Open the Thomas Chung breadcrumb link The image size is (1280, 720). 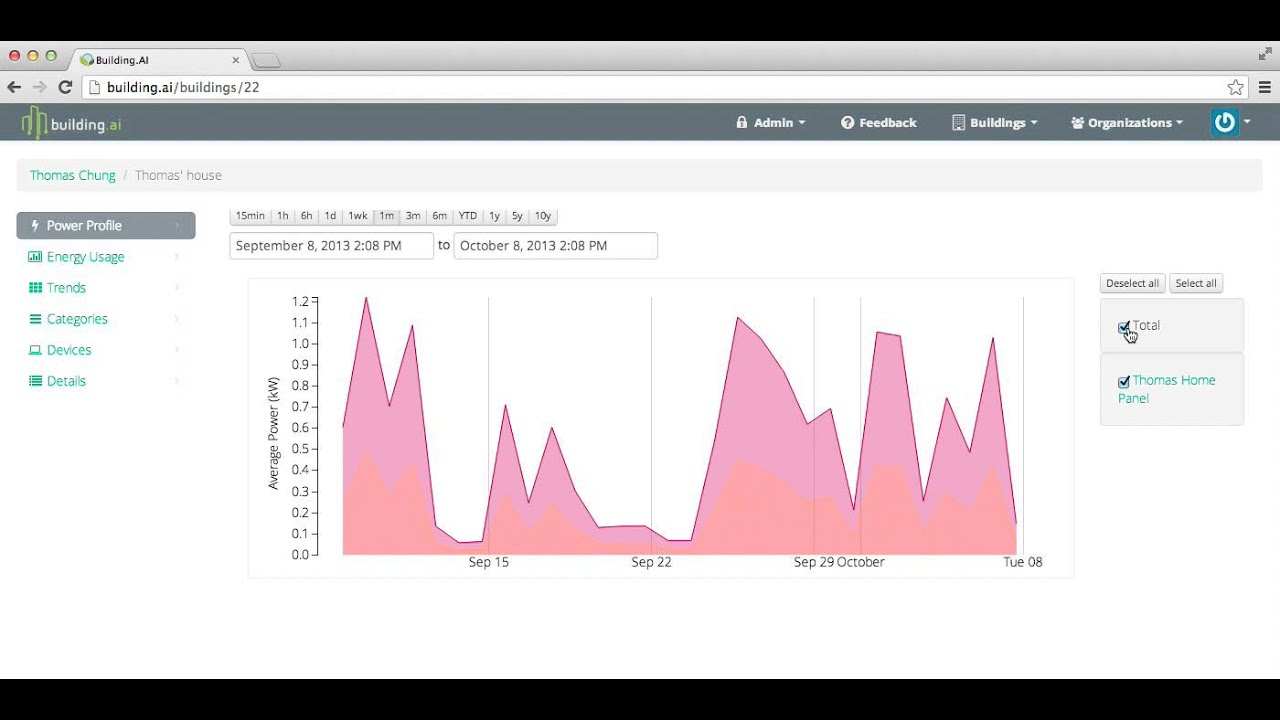point(73,175)
